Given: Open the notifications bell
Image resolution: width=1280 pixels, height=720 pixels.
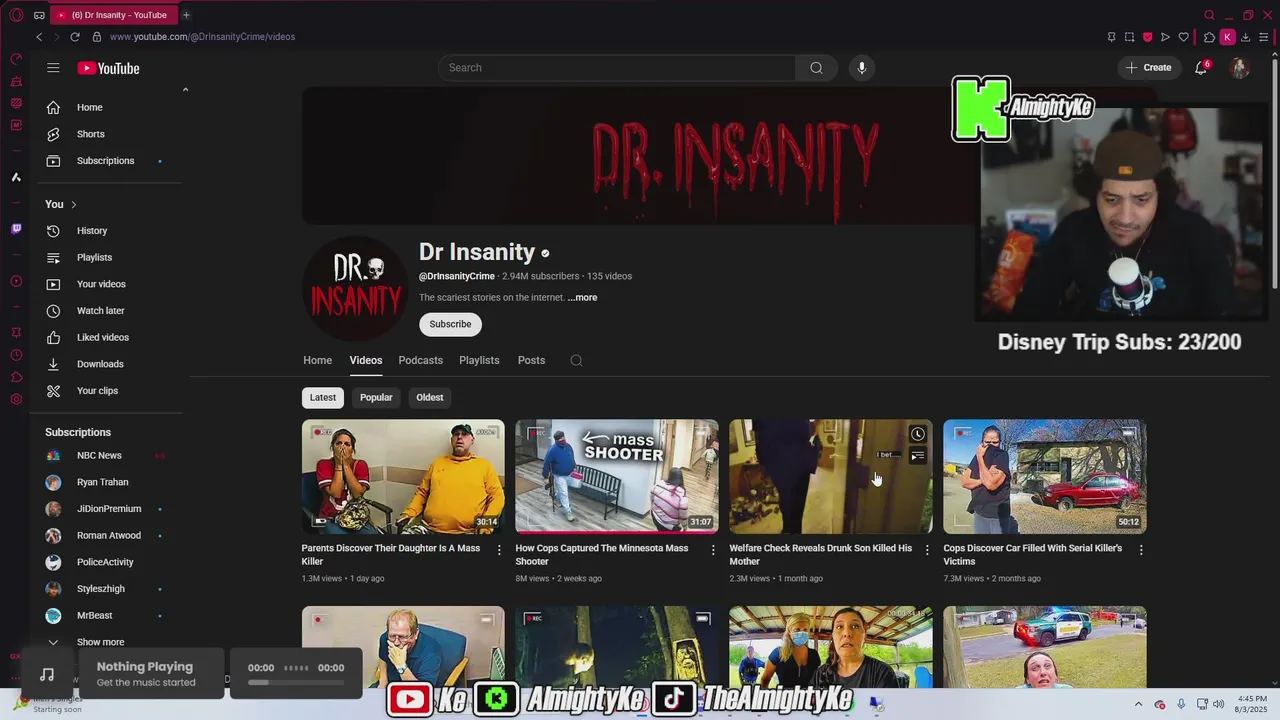Looking at the screenshot, I should click(x=1201, y=68).
